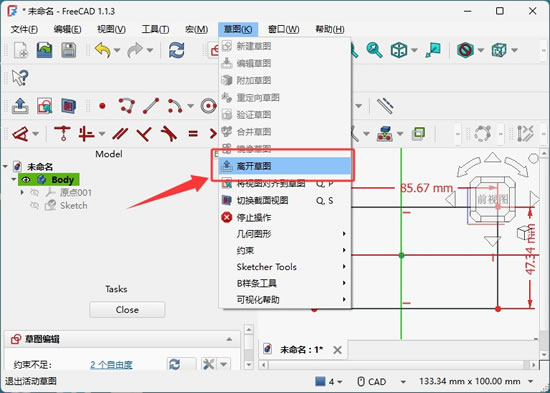Click the horizontal scrollbar below the viewport
550x393 pixels.
click(398, 365)
